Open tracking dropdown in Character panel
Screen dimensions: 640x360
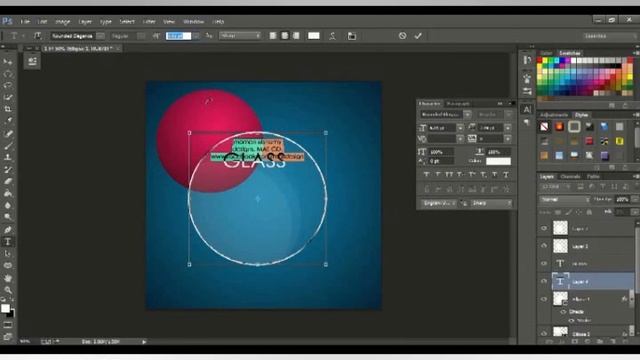(x=508, y=139)
